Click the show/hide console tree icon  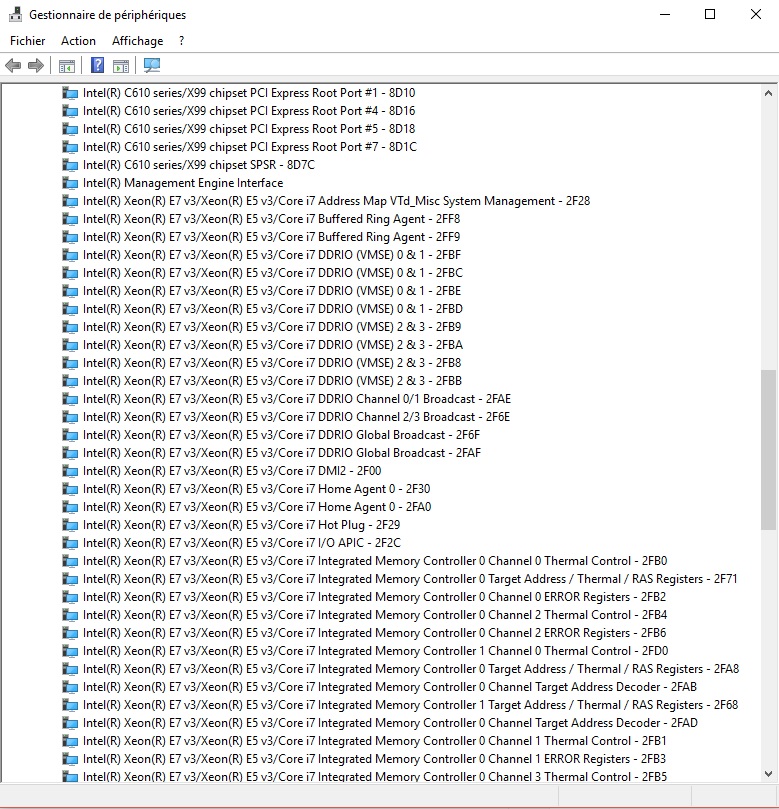[67, 66]
